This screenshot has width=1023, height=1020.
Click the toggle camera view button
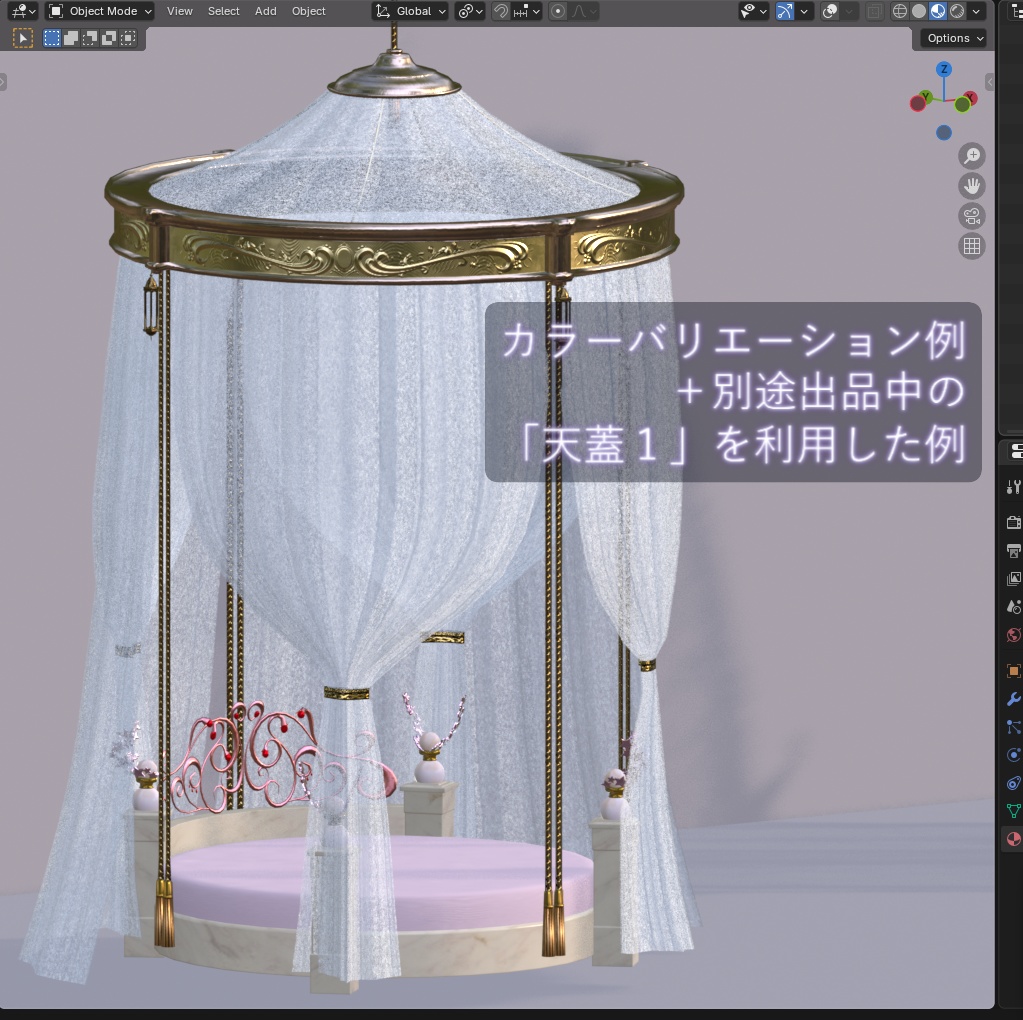tap(971, 216)
